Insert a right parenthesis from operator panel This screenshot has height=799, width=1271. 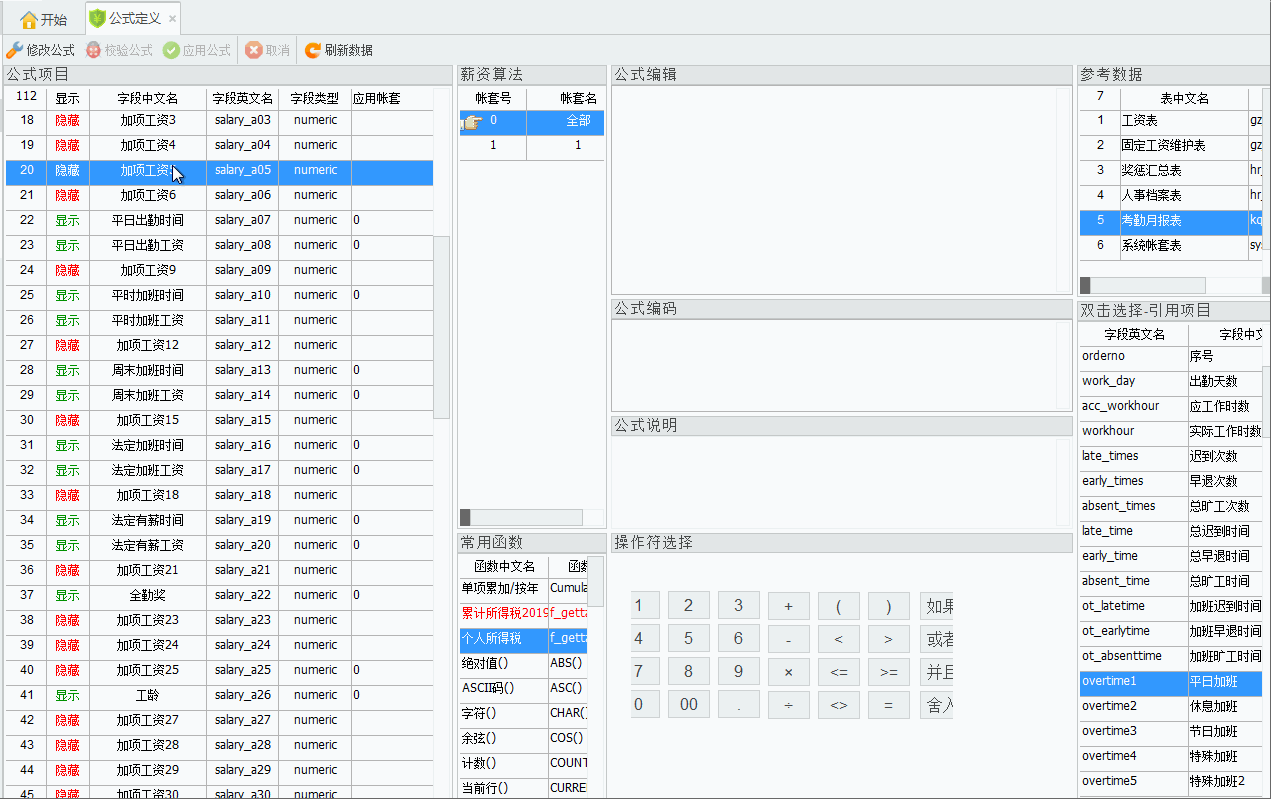tap(889, 606)
